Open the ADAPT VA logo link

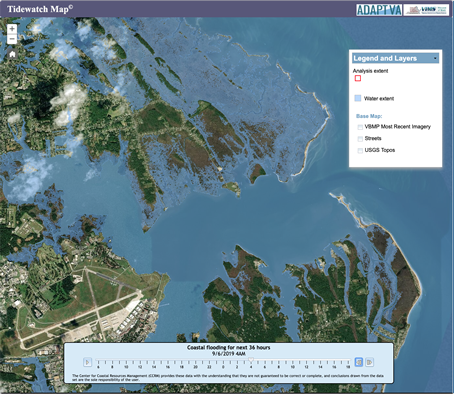pyautogui.click(x=379, y=10)
